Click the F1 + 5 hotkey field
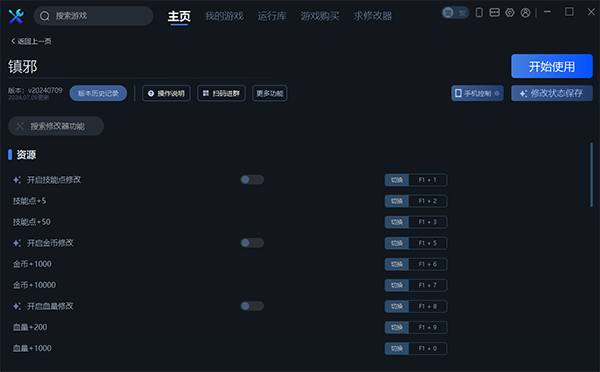Screen dimensions: 600x372 428,243
